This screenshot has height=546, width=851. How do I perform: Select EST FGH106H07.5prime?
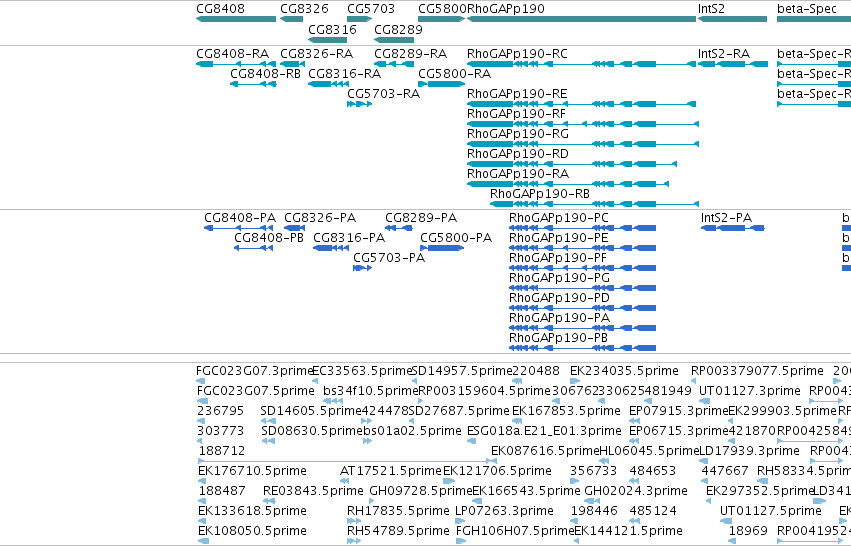(x=461, y=542)
